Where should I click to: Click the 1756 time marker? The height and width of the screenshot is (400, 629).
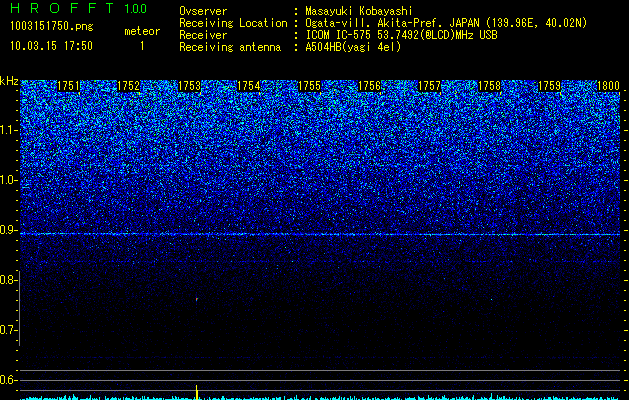tap(369, 86)
